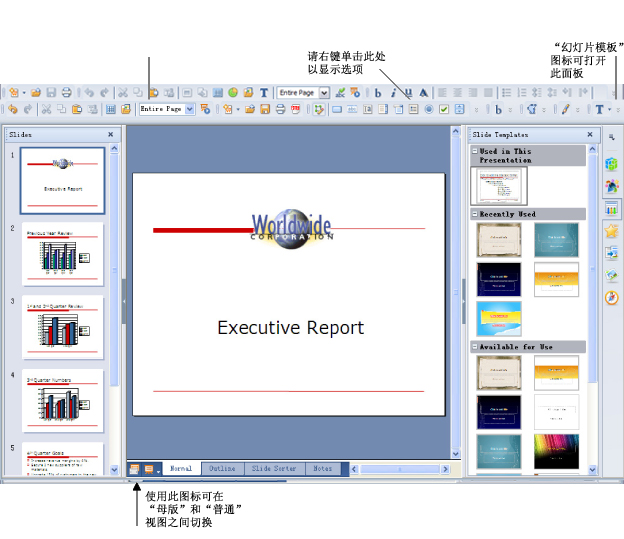The height and width of the screenshot is (539, 624).
Task: Collapse the Available for Use section
Action: [474, 347]
